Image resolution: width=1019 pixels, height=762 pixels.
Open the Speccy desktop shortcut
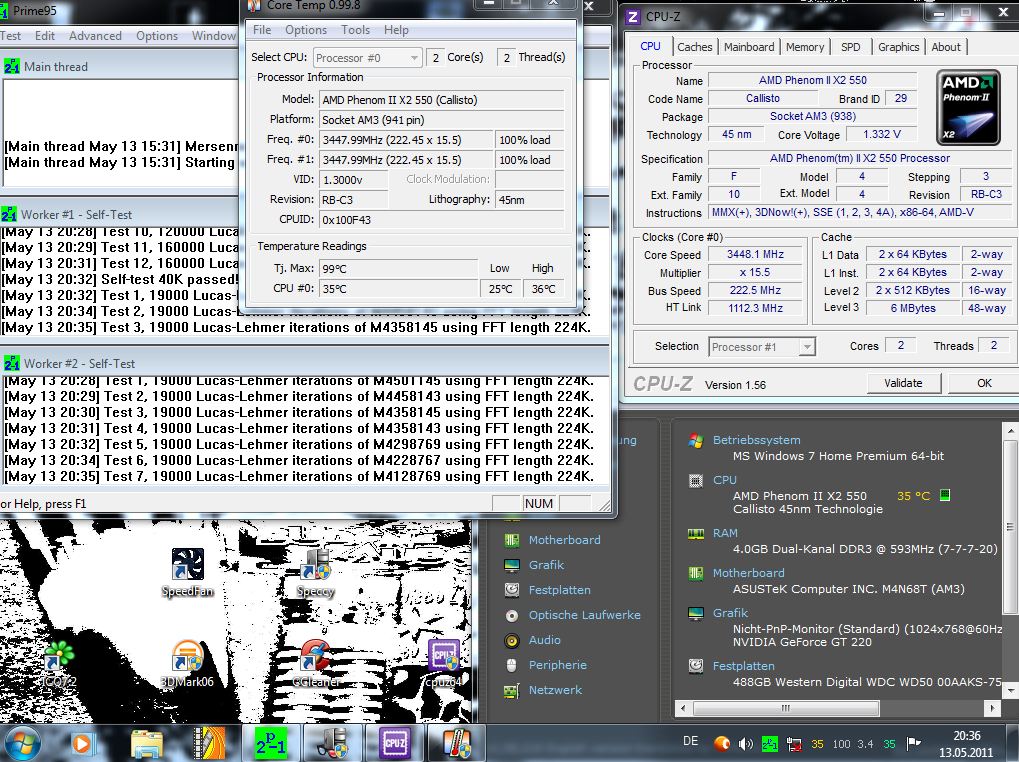point(315,572)
